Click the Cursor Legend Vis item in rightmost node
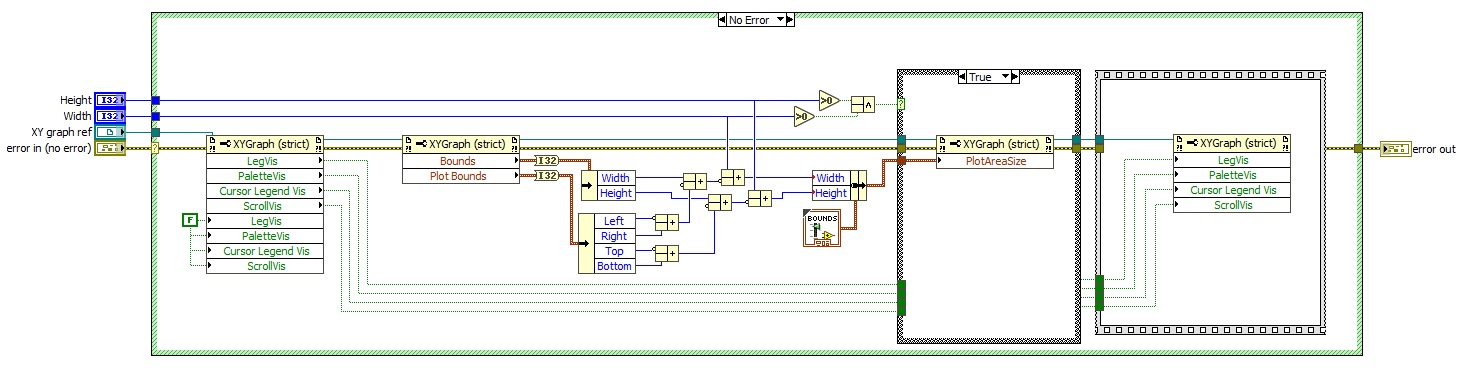The height and width of the screenshot is (372, 1480). [1232, 190]
